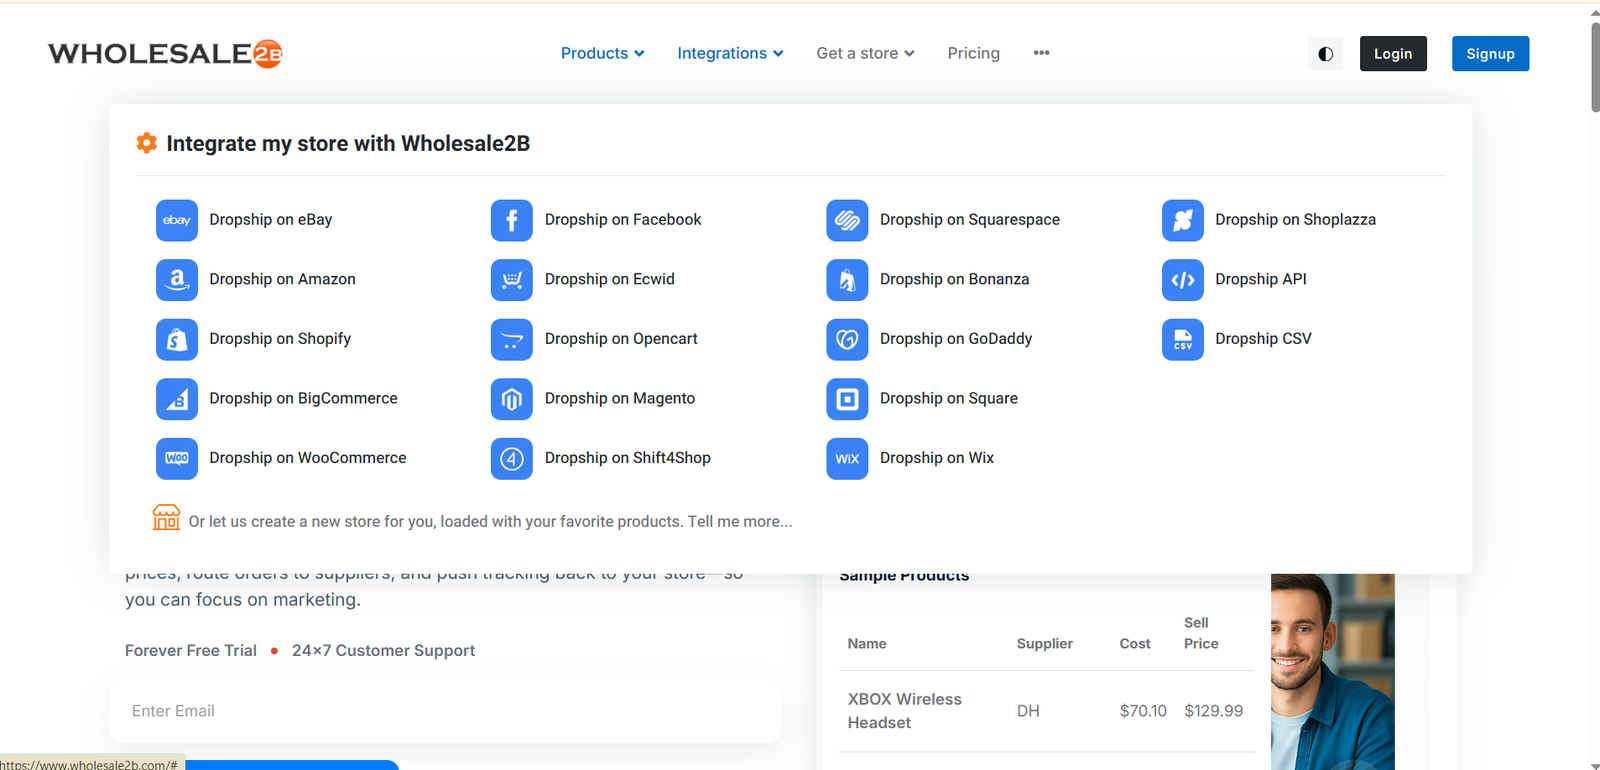The width and height of the screenshot is (1600, 770).
Task: Collapse the Integrations dropdown menu
Action: tap(730, 53)
